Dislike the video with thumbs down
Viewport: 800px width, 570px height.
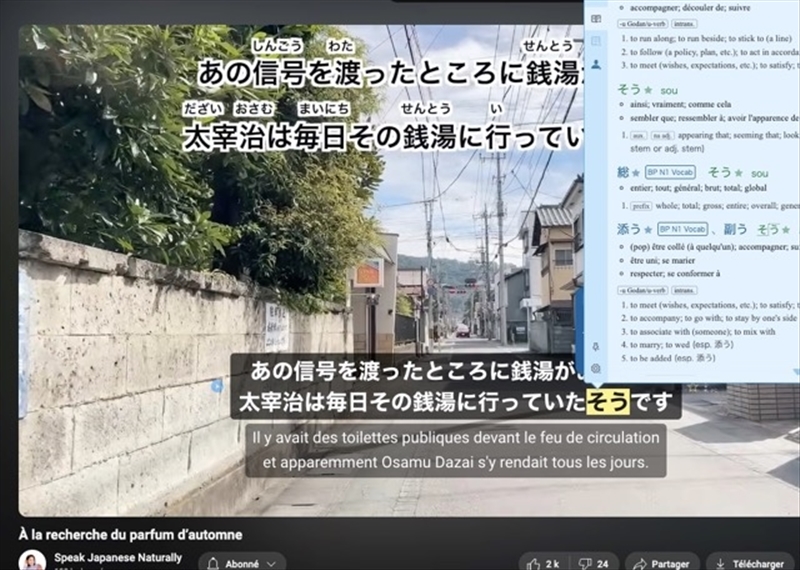pos(594,563)
